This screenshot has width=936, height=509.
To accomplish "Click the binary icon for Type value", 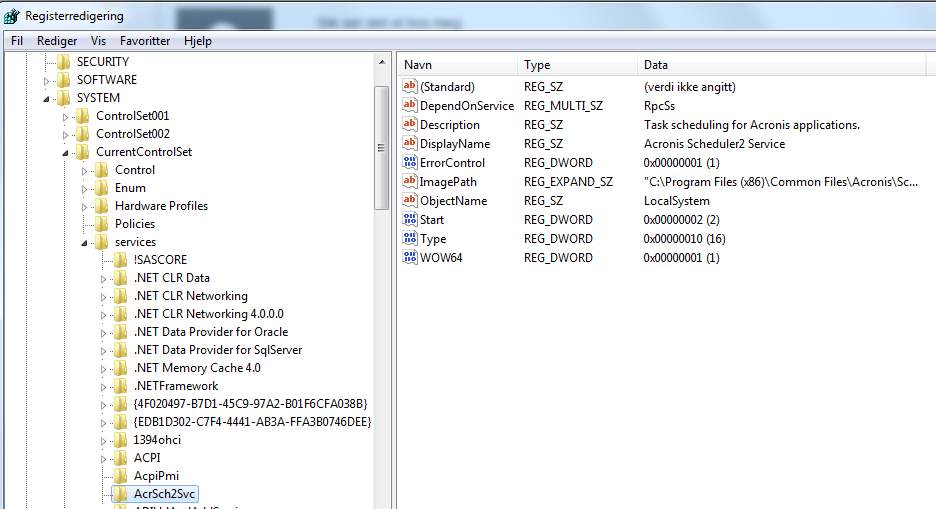I will 410,238.
